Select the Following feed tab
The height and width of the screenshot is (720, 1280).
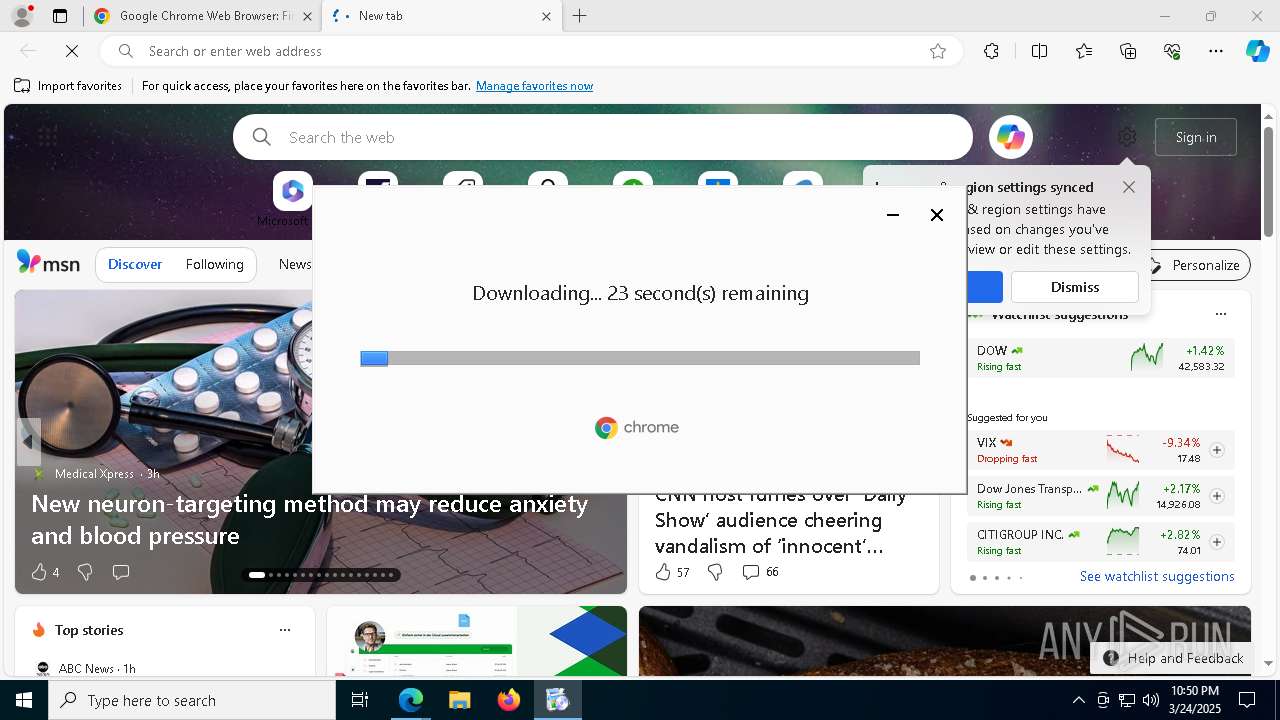(x=214, y=265)
